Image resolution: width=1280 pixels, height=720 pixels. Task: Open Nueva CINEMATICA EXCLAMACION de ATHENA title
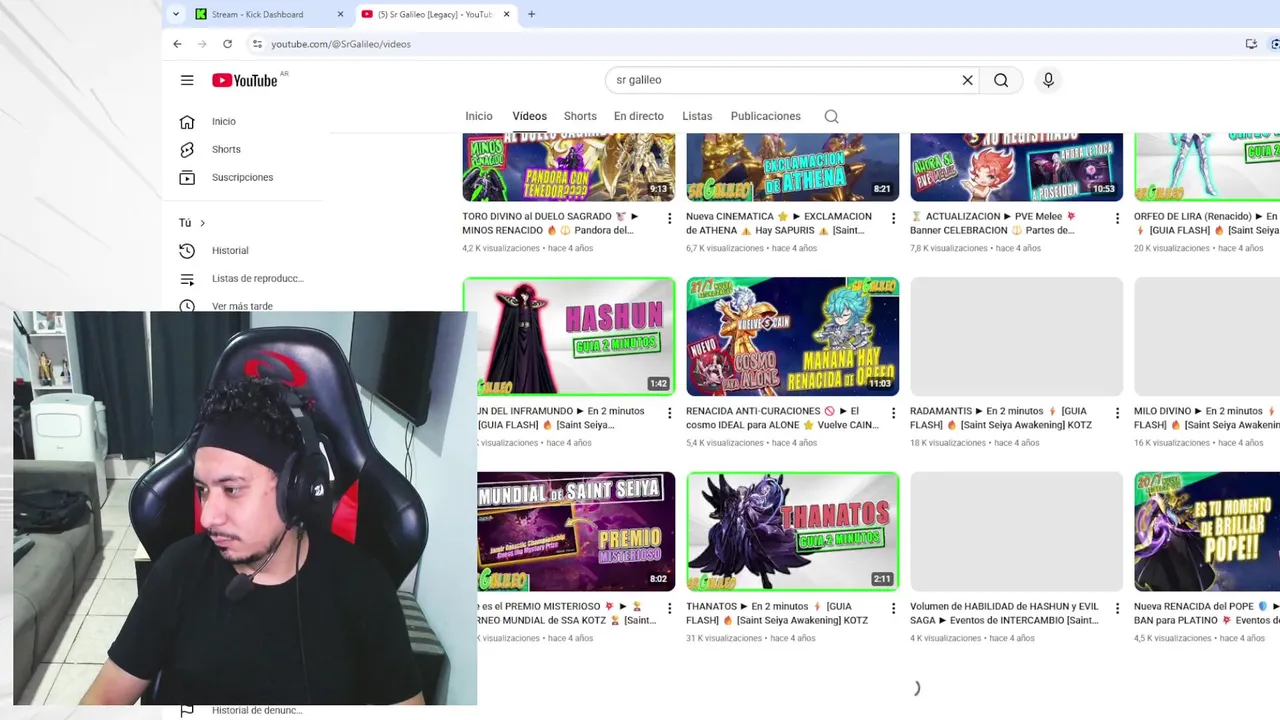pyautogui.click(x=779, y=223)
